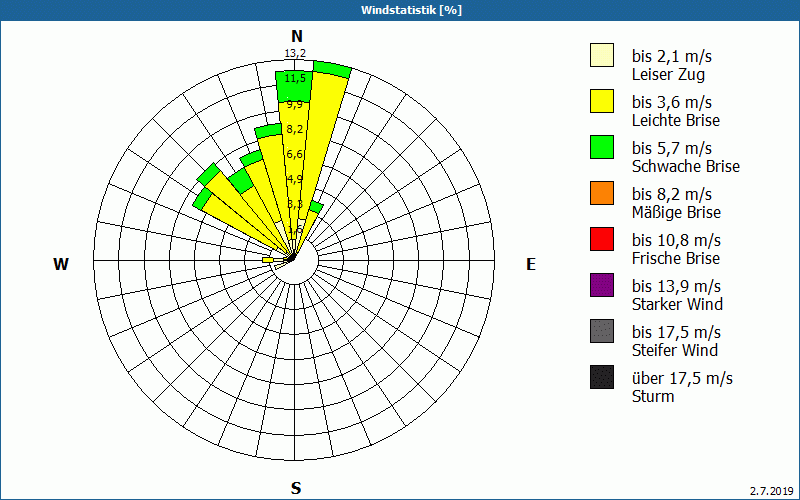Click the 'Windstatistik [%]' title text
The width and height of the screenshot is (800, 500).
click(x=411, y=10)
